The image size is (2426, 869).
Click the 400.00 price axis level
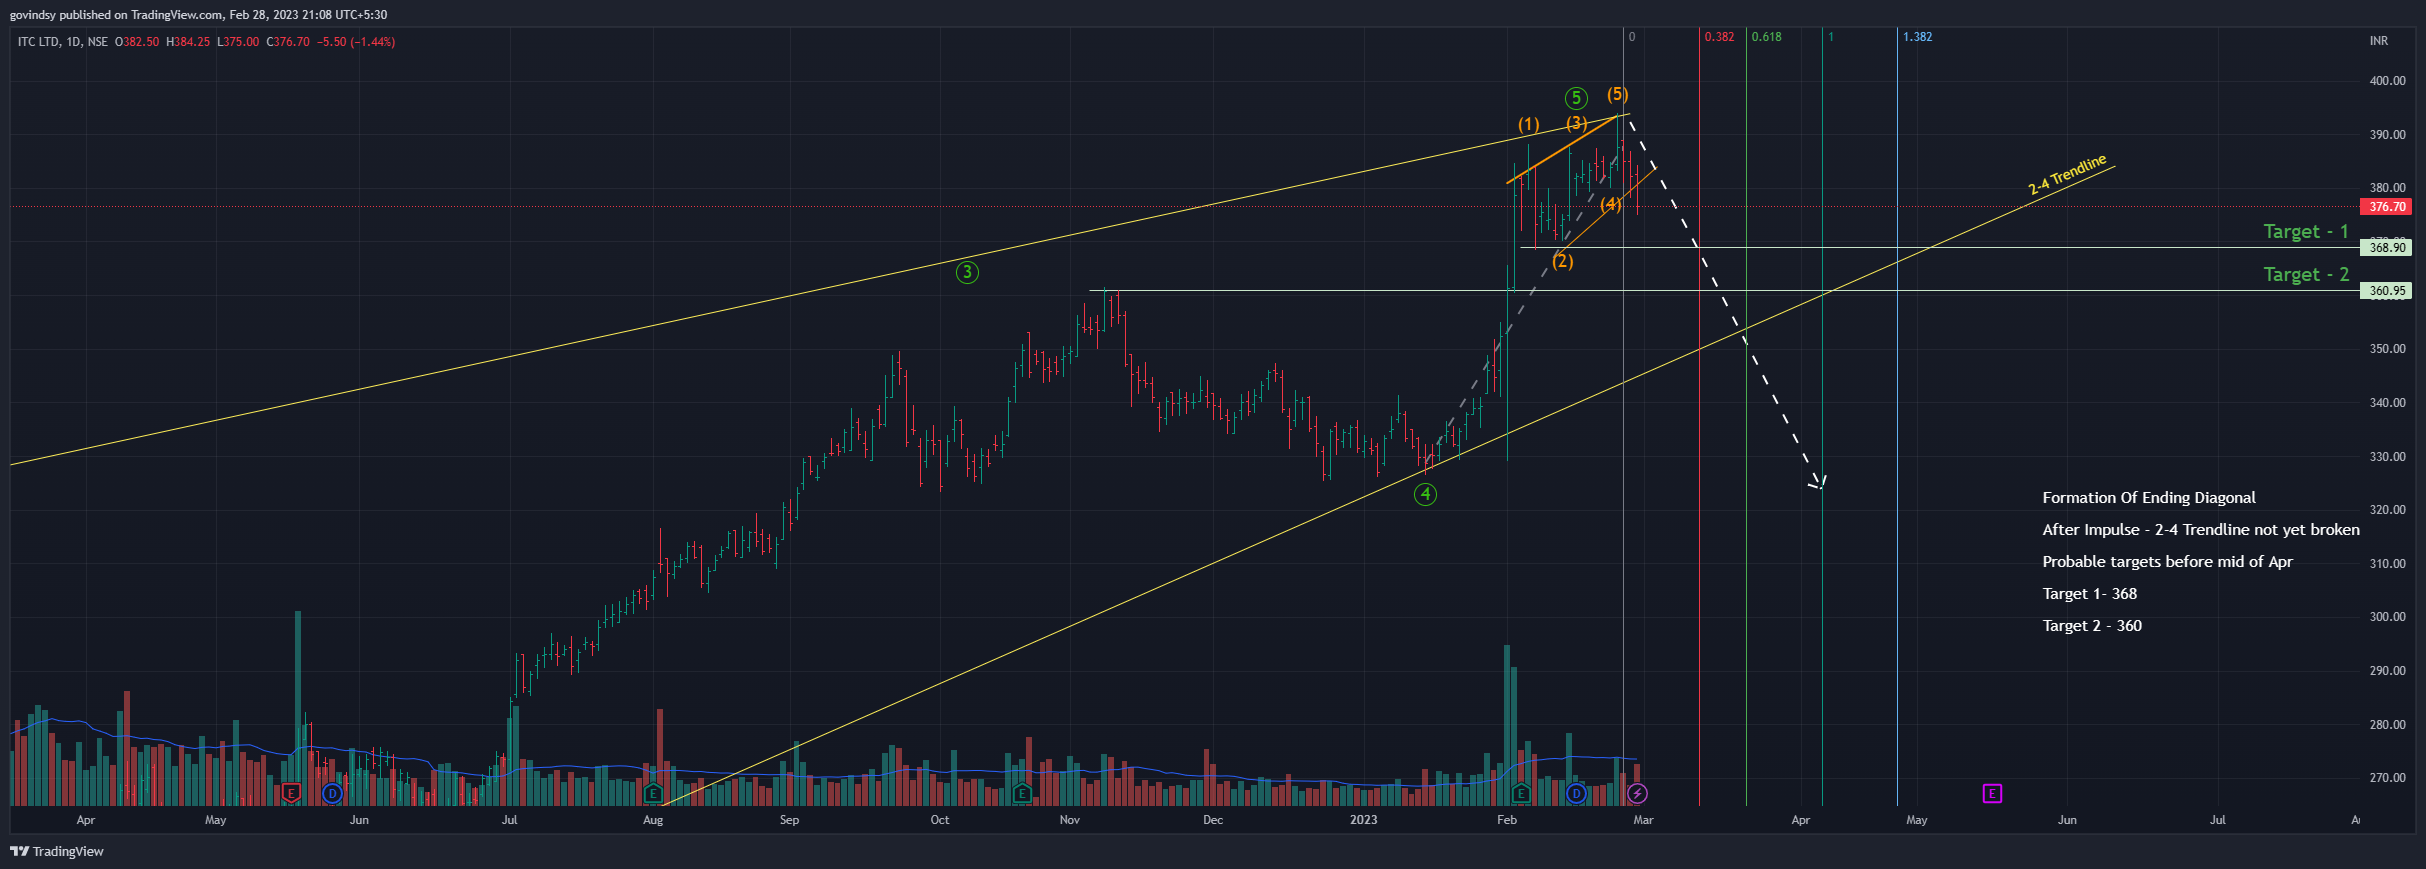tap(2387, 81)
